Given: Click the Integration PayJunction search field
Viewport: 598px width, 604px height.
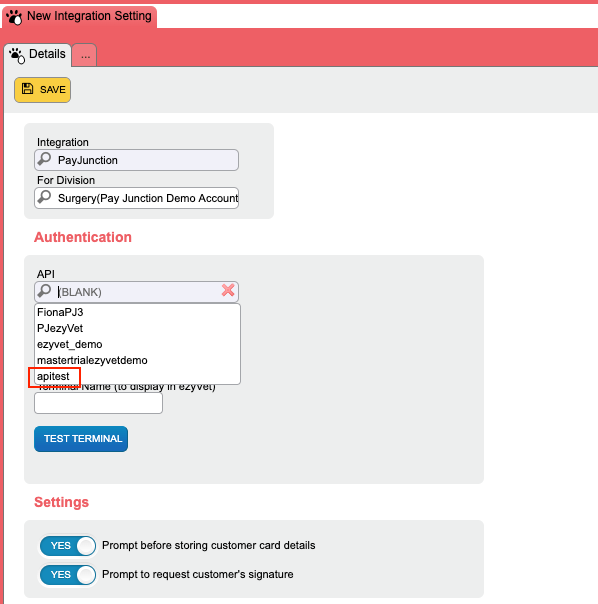Looking at the screenshot, I should pyautogui.click(x=136, y=160).
